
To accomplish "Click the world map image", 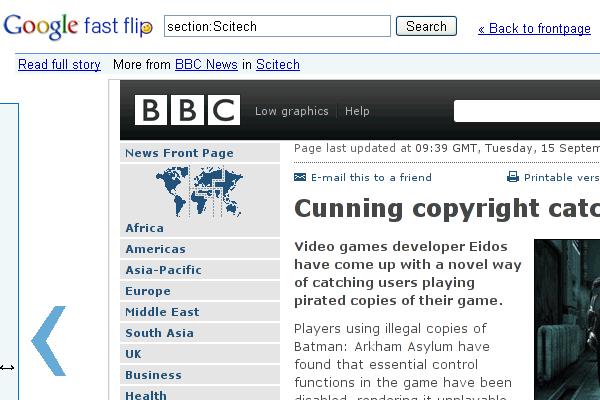I will 199,191.
